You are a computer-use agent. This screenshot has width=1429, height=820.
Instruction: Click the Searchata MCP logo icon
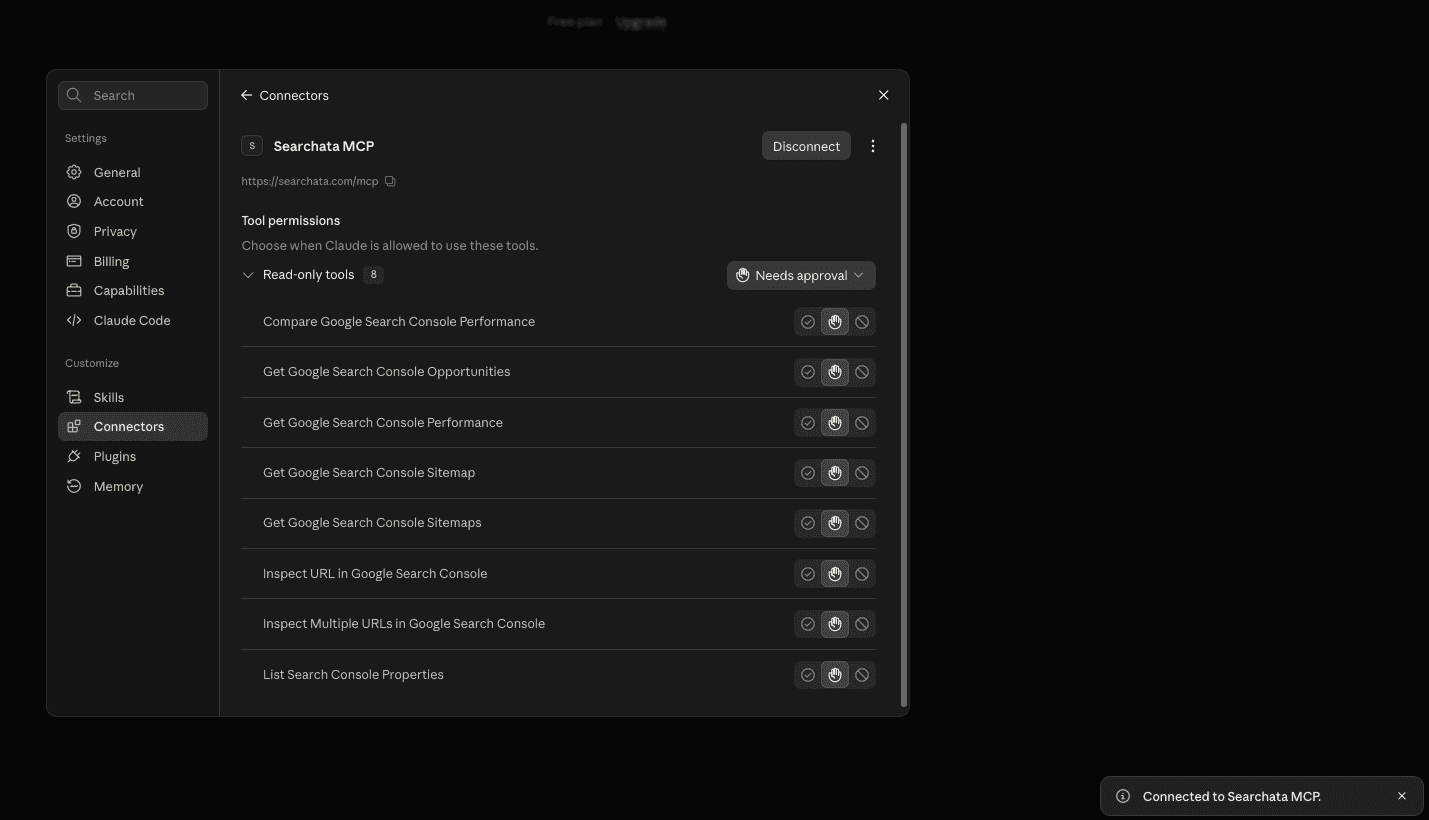coord(252,146)
